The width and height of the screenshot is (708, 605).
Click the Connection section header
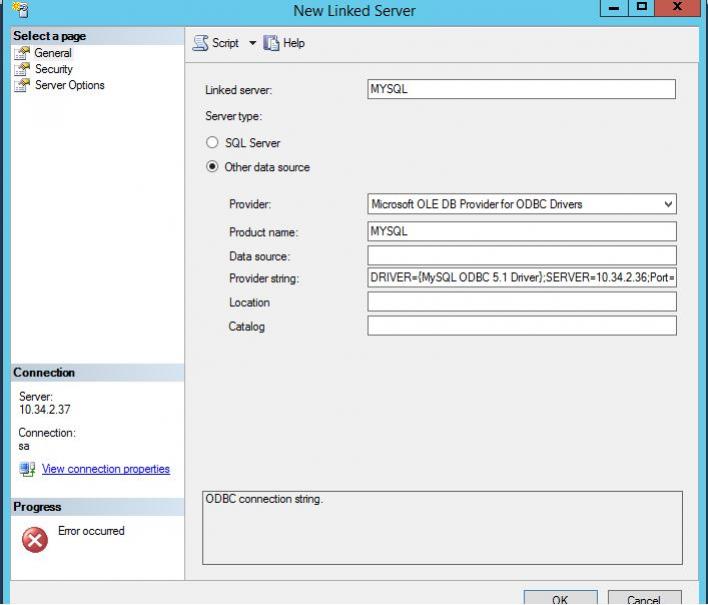click(x=98, y=372)
